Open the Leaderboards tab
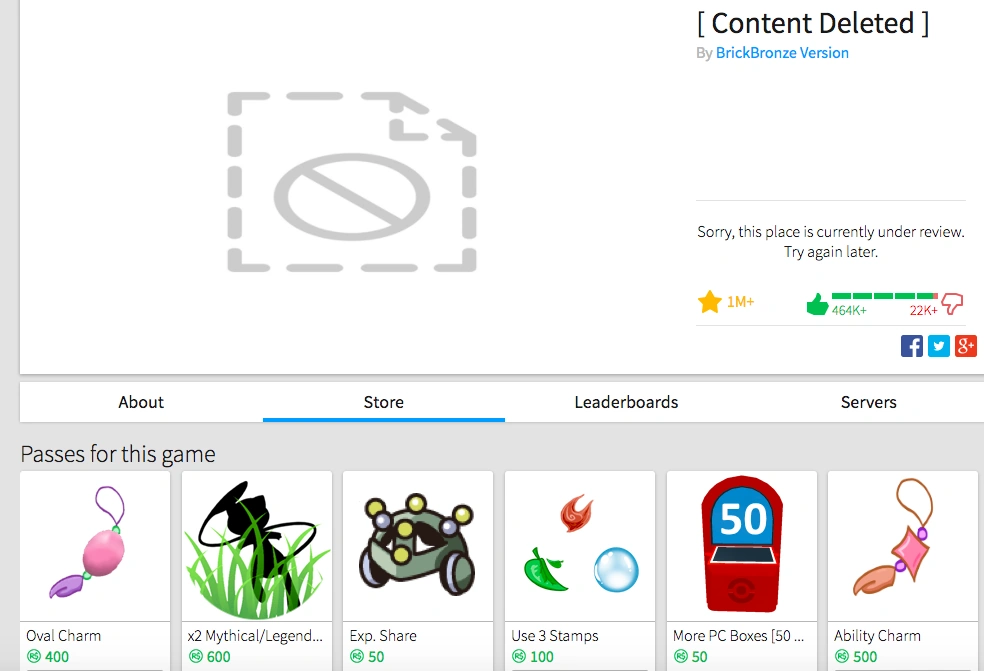Viewport: 984px width, 671px height. (626, 402)
